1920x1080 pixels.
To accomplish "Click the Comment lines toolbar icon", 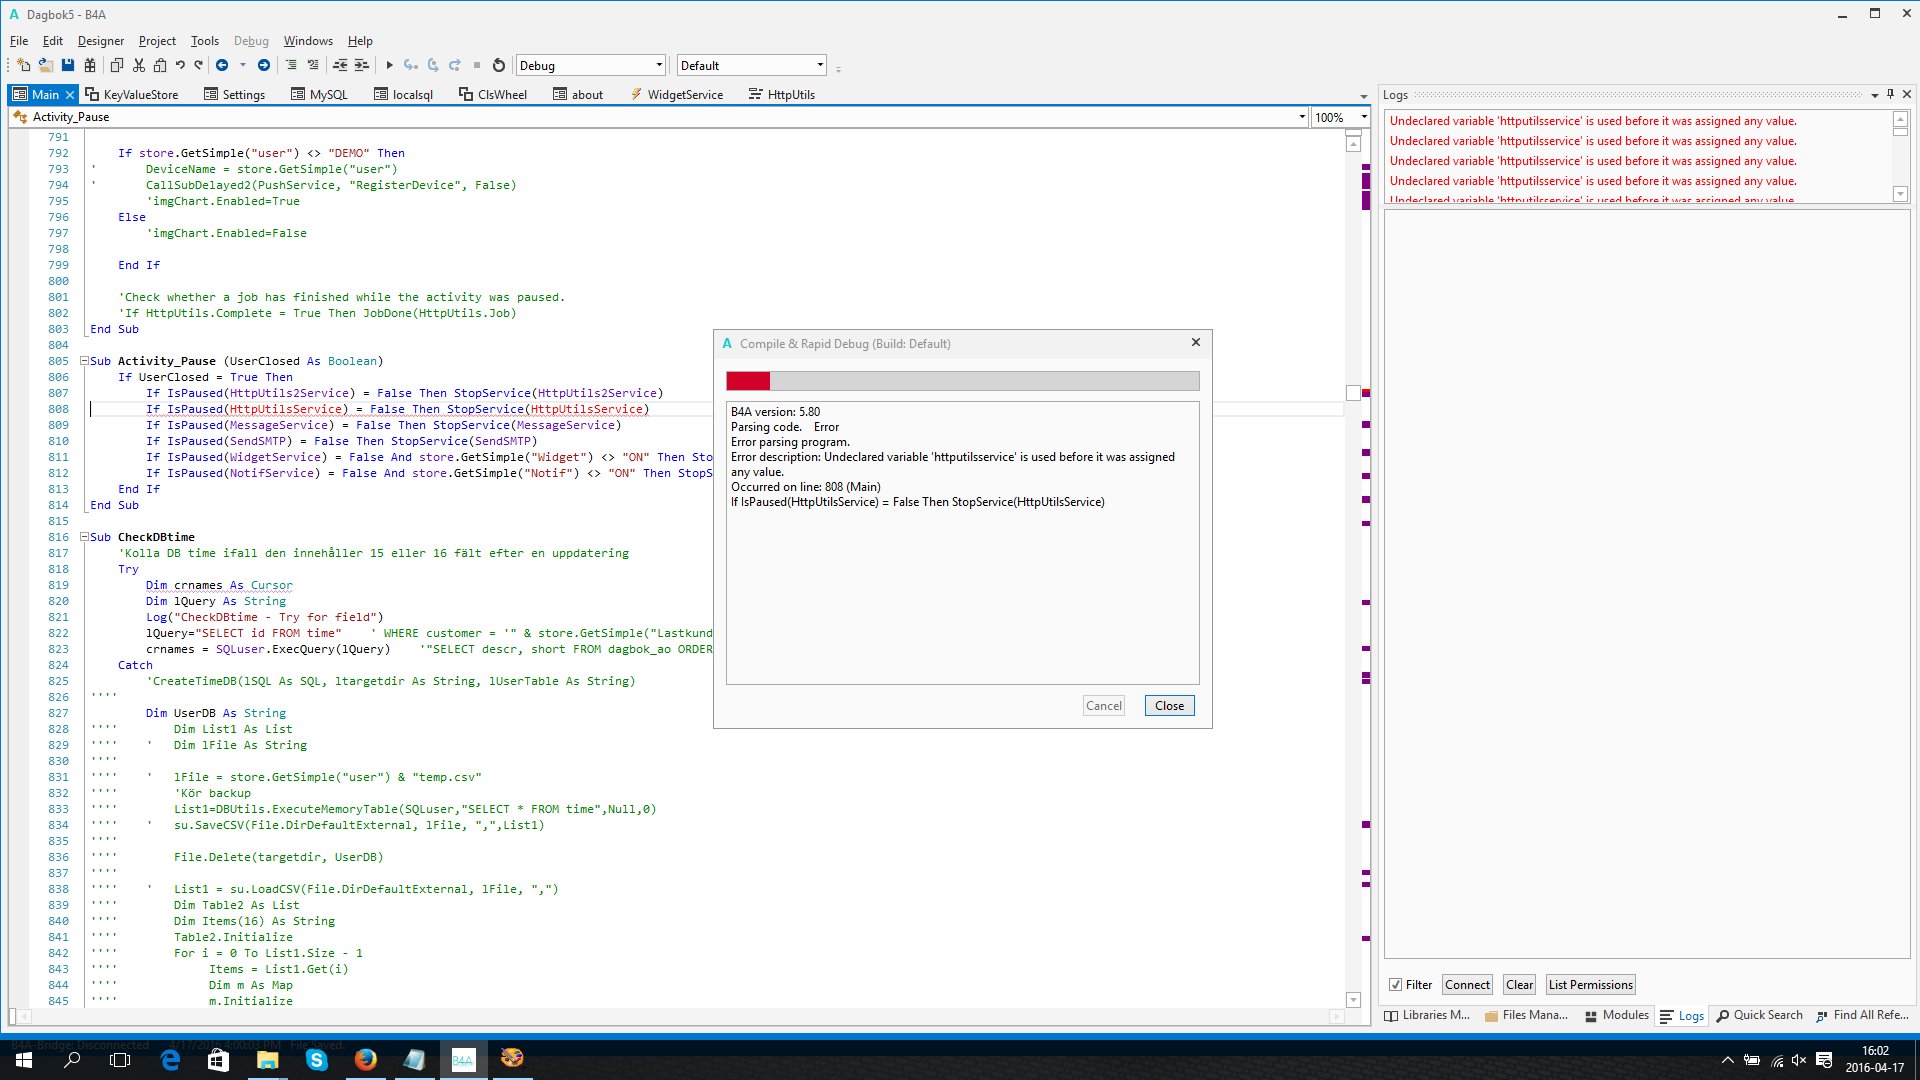I will pyautogui.click(x=291, y=65).
